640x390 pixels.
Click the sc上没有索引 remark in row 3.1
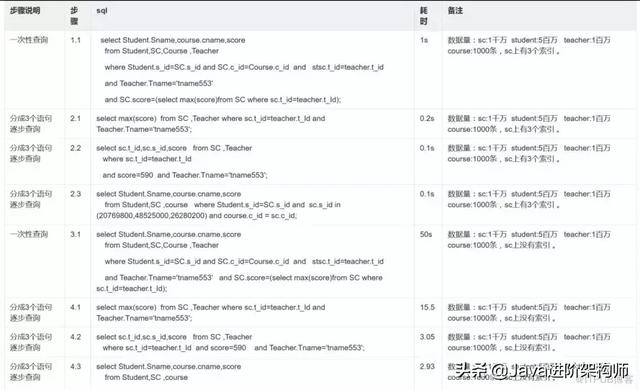click(x=529, y=239)
